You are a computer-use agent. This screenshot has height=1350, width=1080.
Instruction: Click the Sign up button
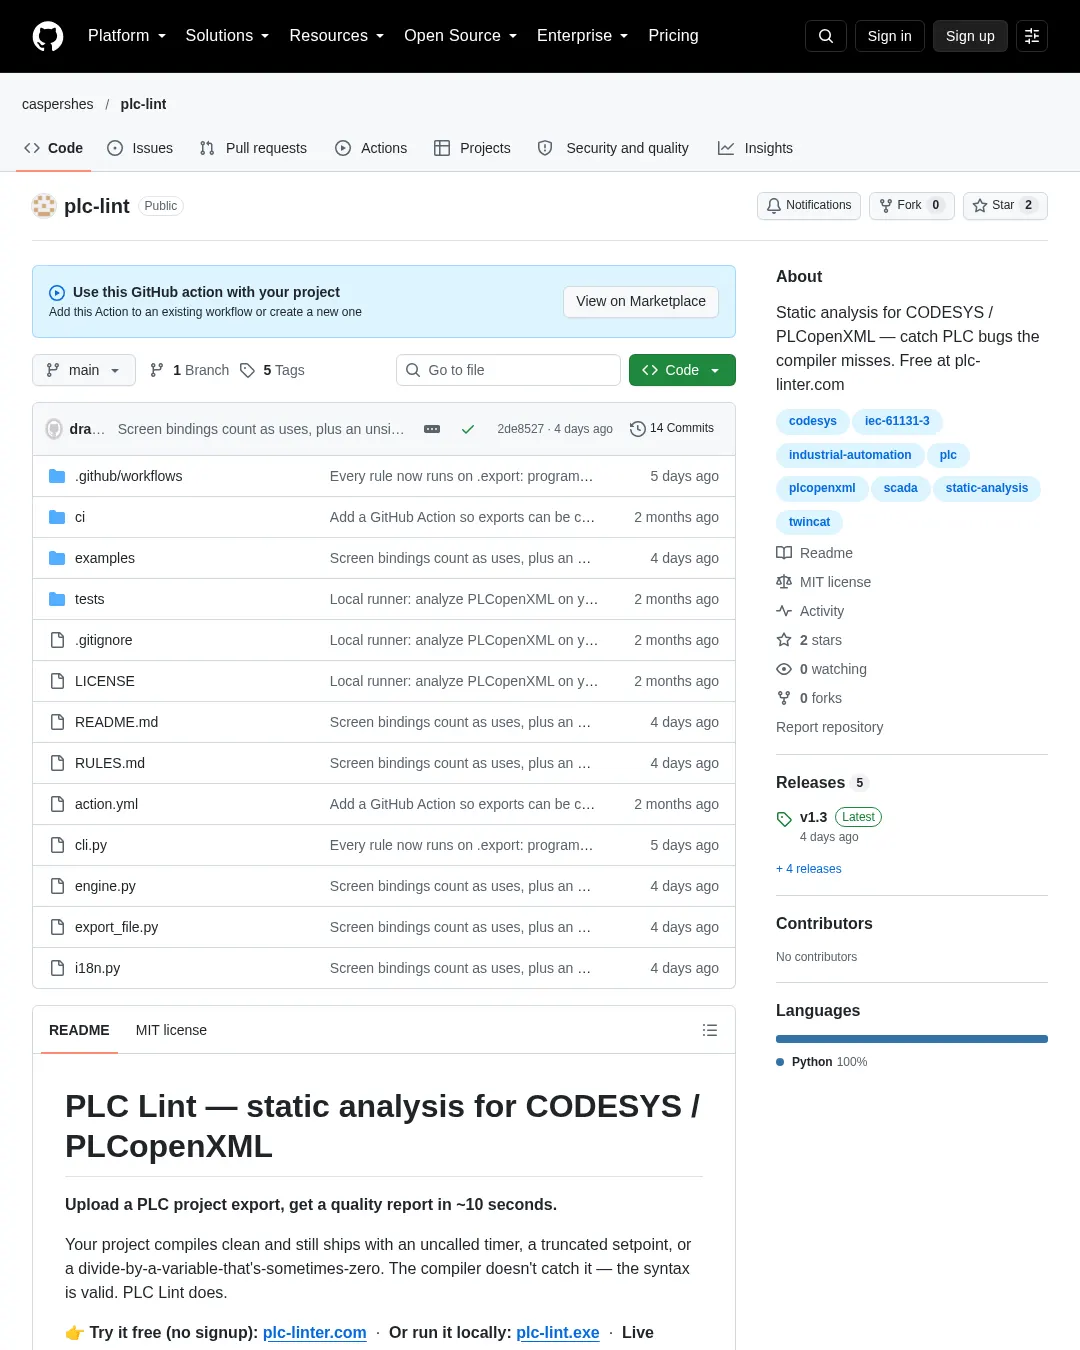[x=970, y=36]
